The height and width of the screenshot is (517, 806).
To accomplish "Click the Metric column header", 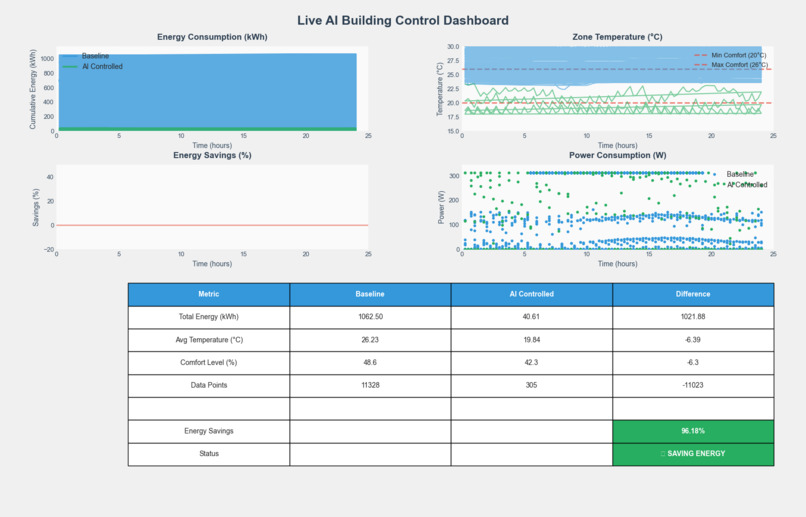I will click(209, 294).
